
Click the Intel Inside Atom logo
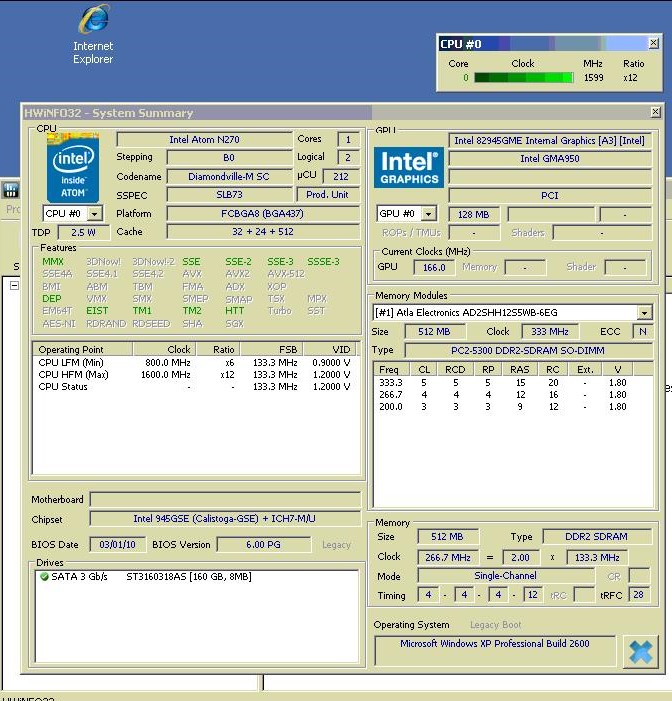coord(73,167)
